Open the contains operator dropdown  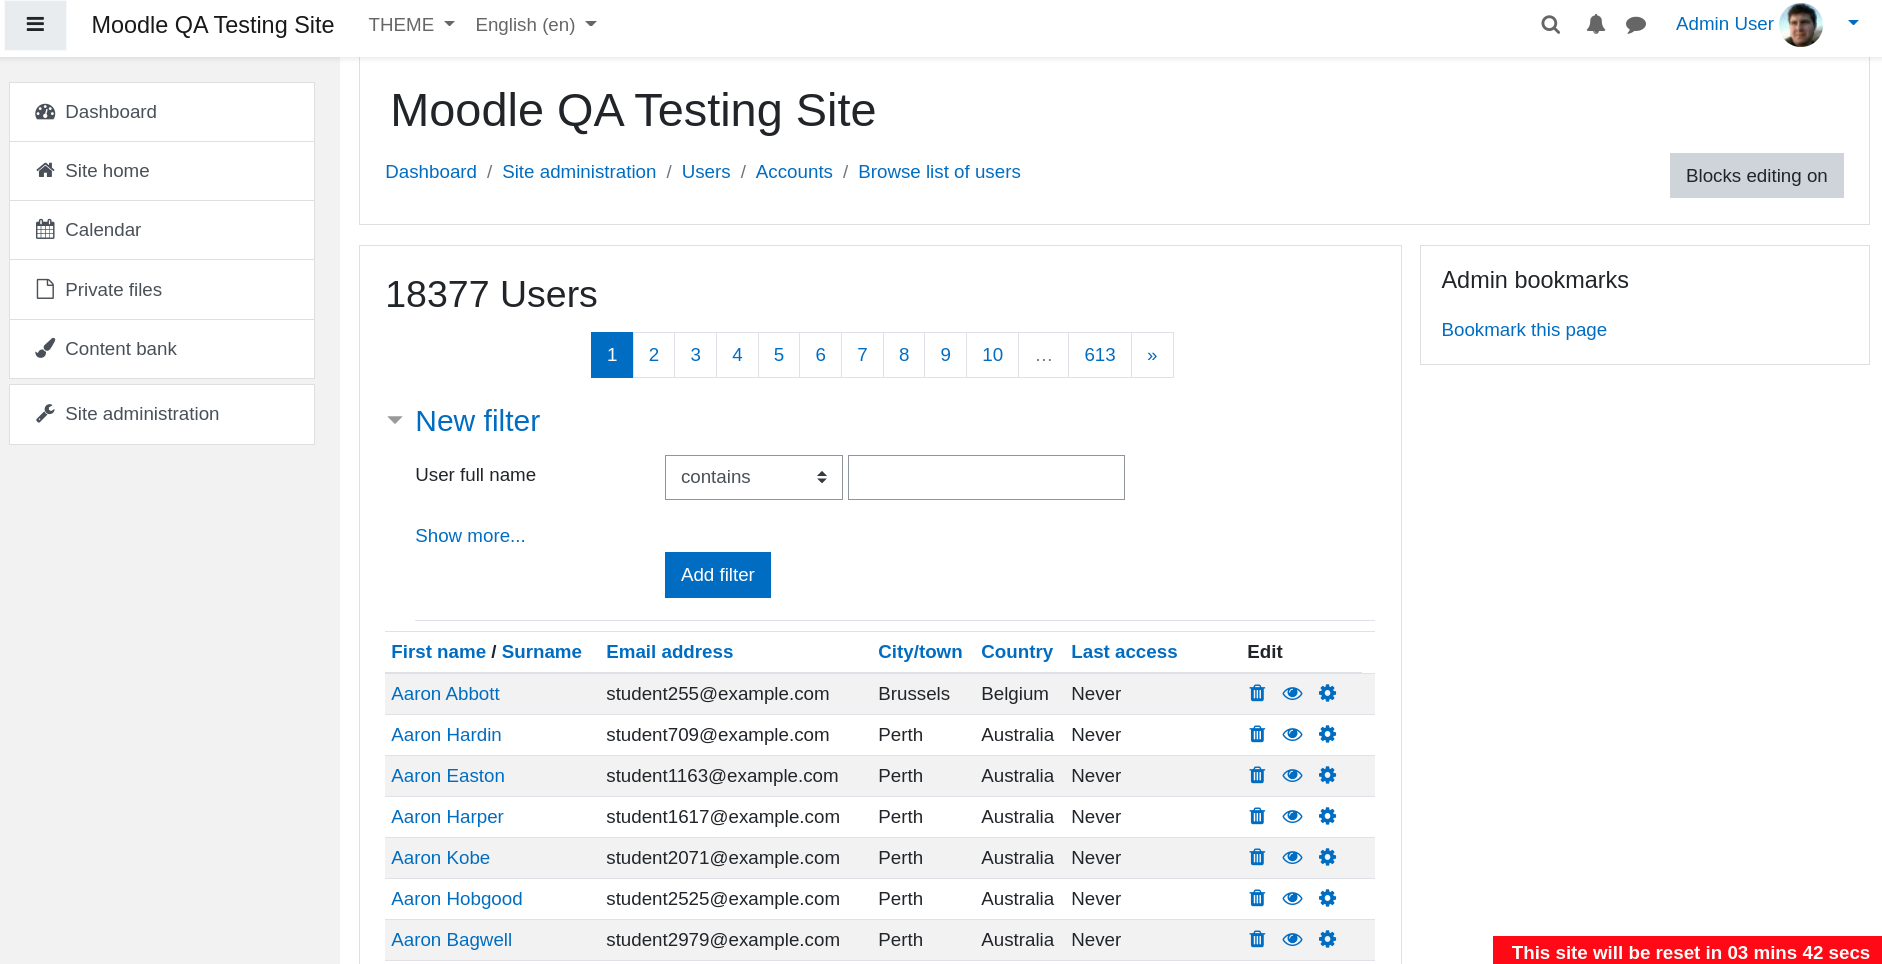pos(754,477)
